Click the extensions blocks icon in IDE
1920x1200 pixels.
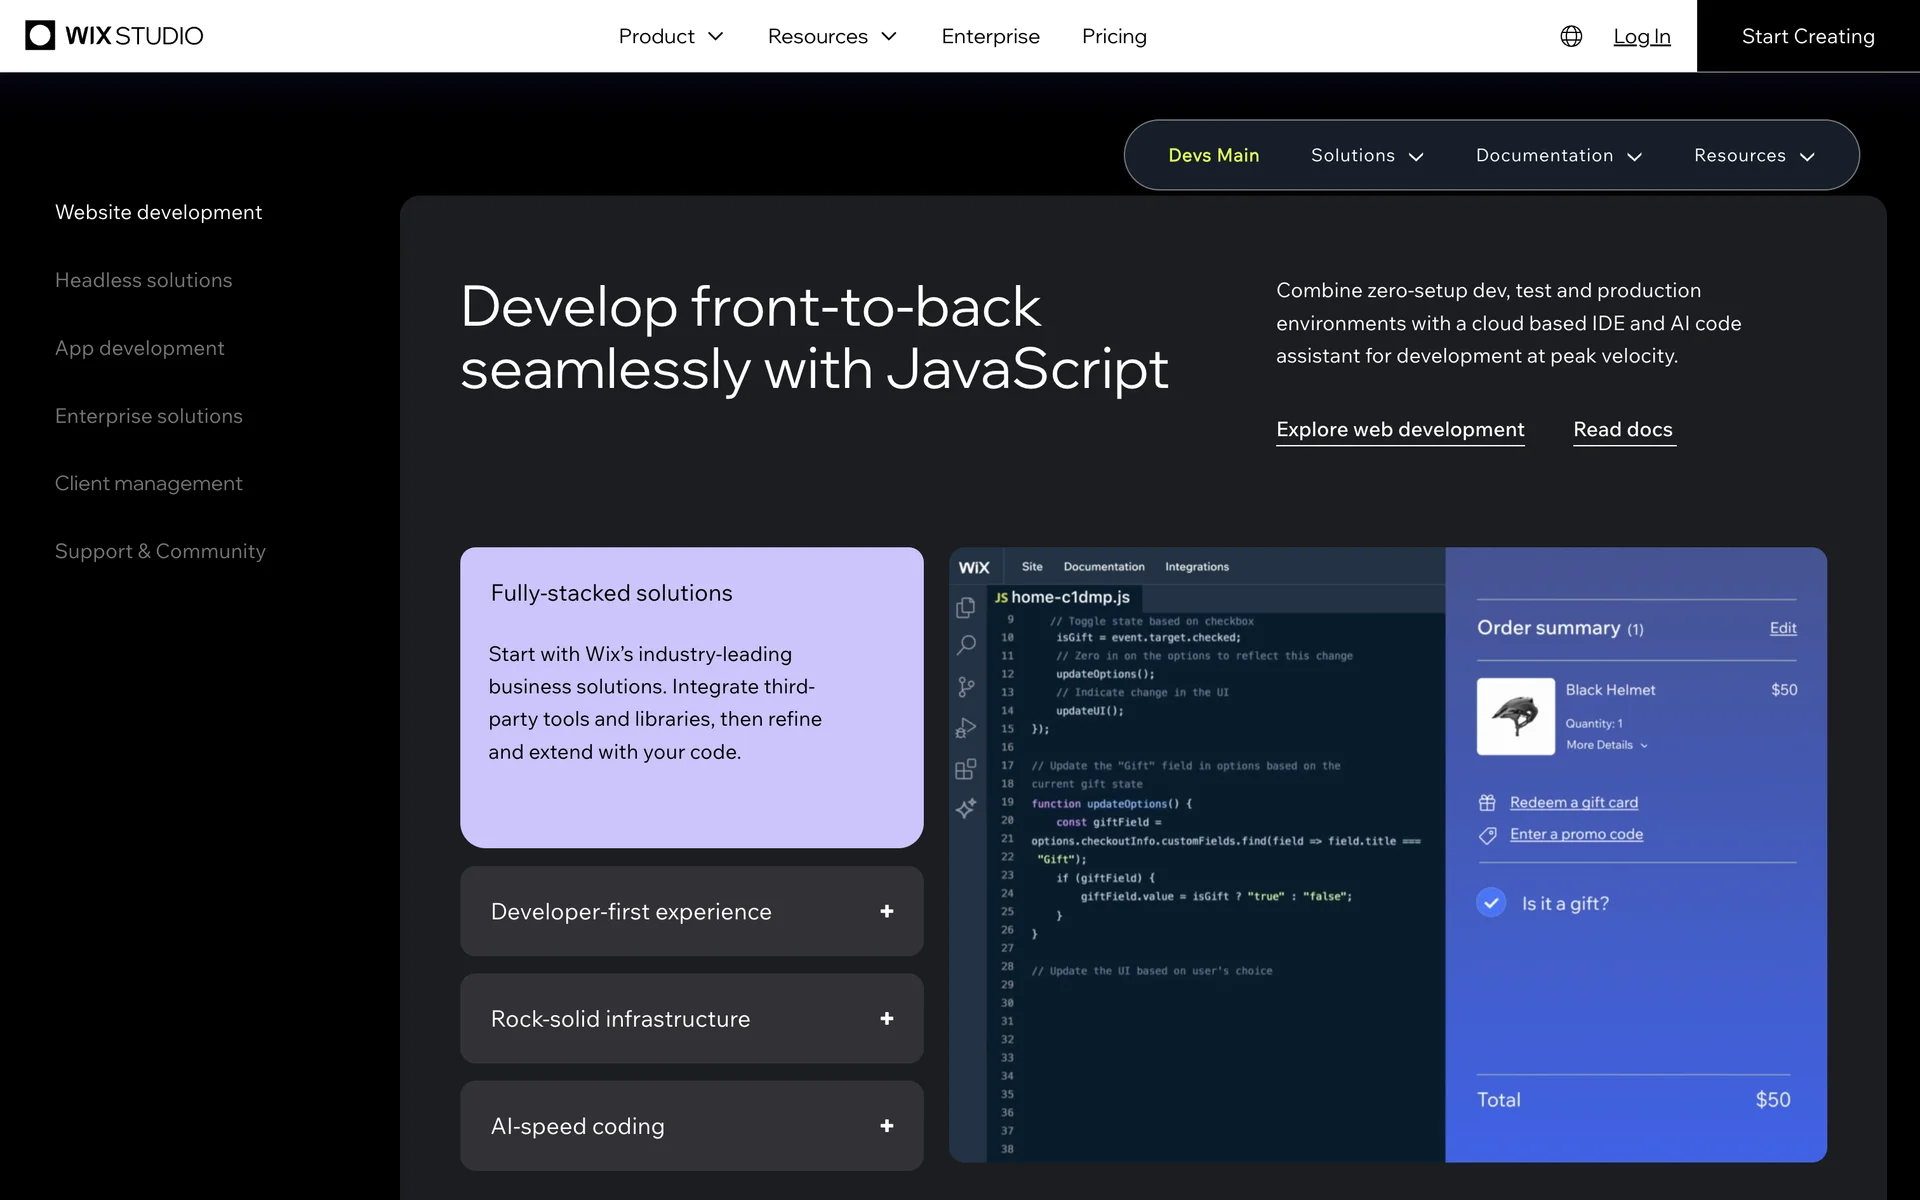tap(965, 768)
